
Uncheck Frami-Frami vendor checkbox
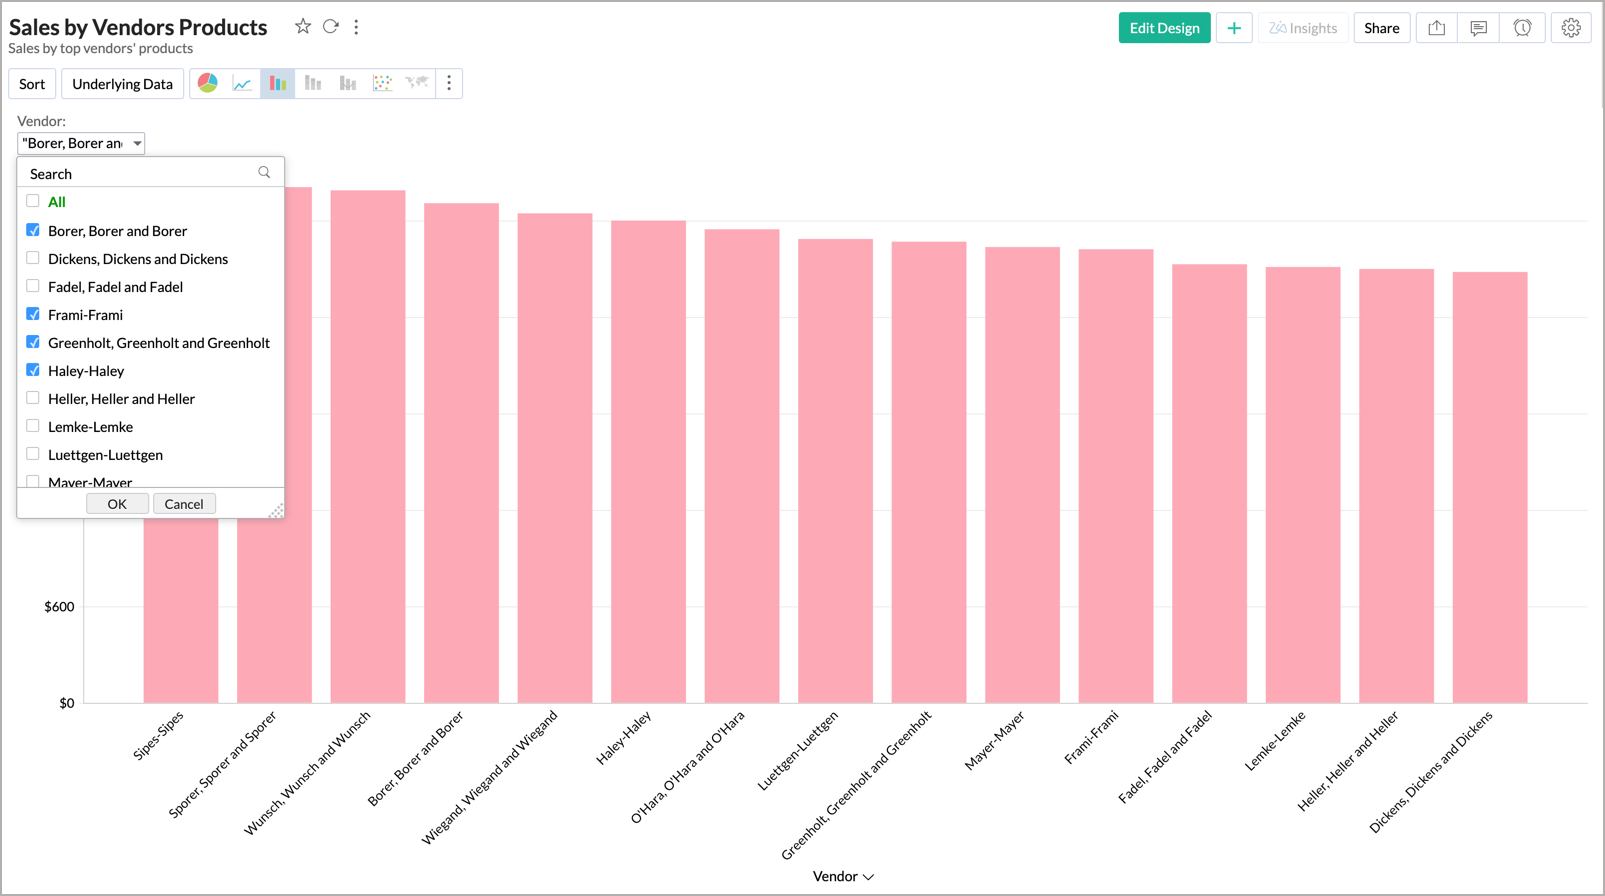(33, 314)
